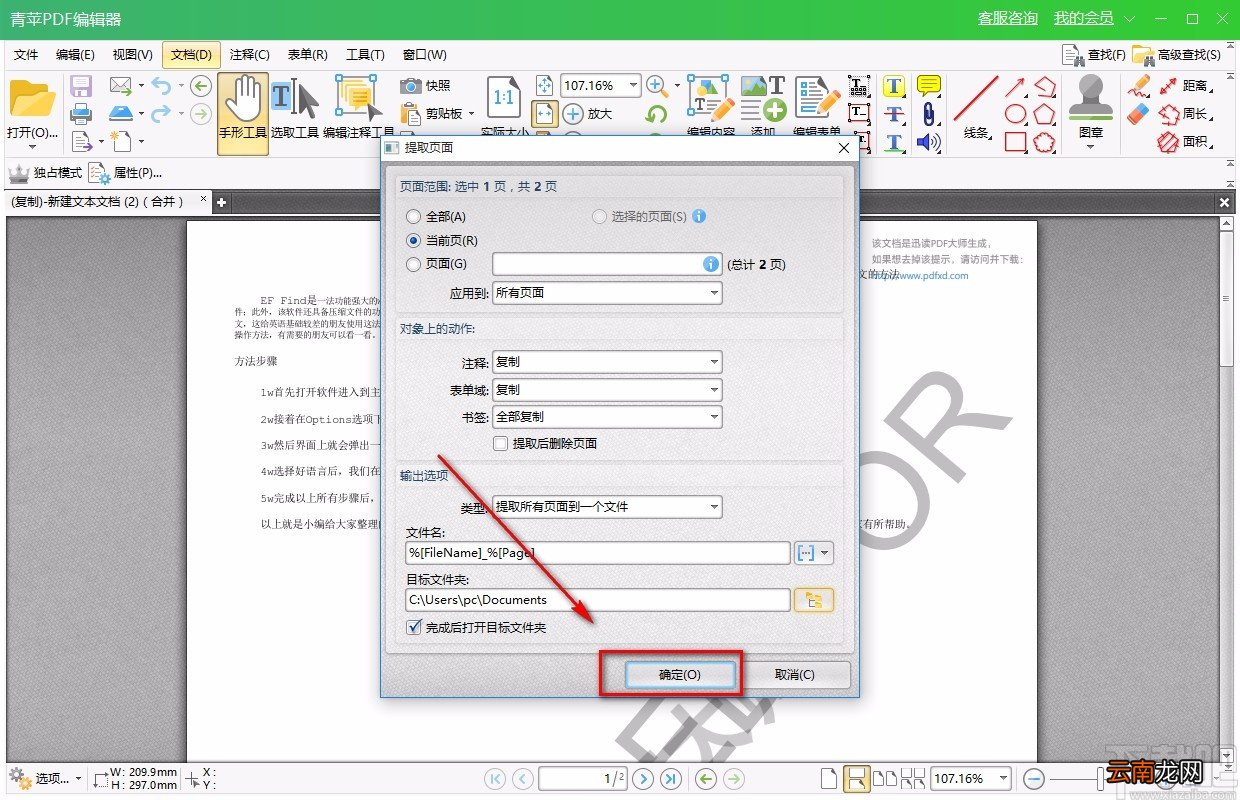This screenshot has height=800, width=1240.
Task: Select the rectangle shape tool
Action: tap(1015, 142)
